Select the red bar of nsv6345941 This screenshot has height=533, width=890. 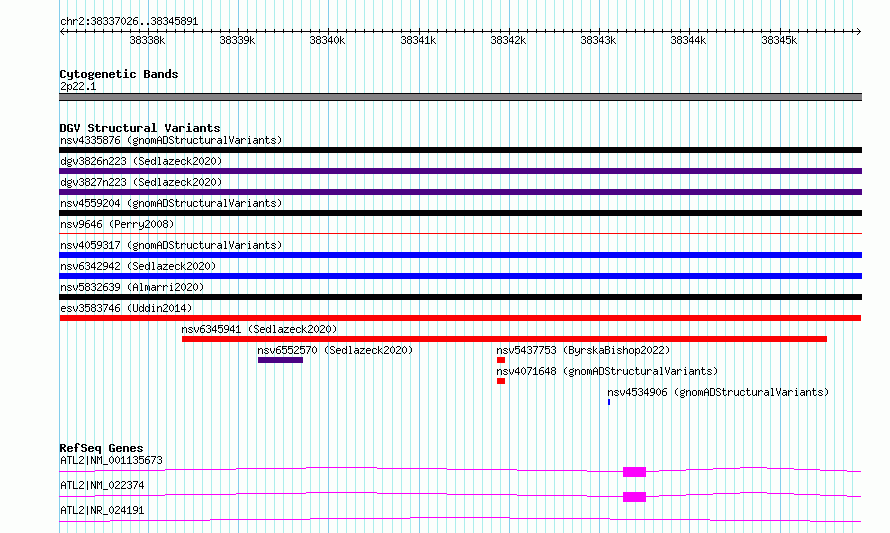point(504,339)
